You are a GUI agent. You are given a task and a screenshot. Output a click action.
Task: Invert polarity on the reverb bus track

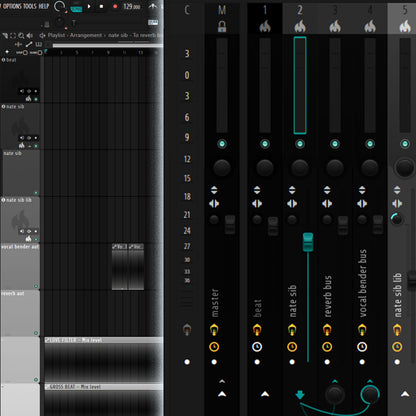coord(327,190)
